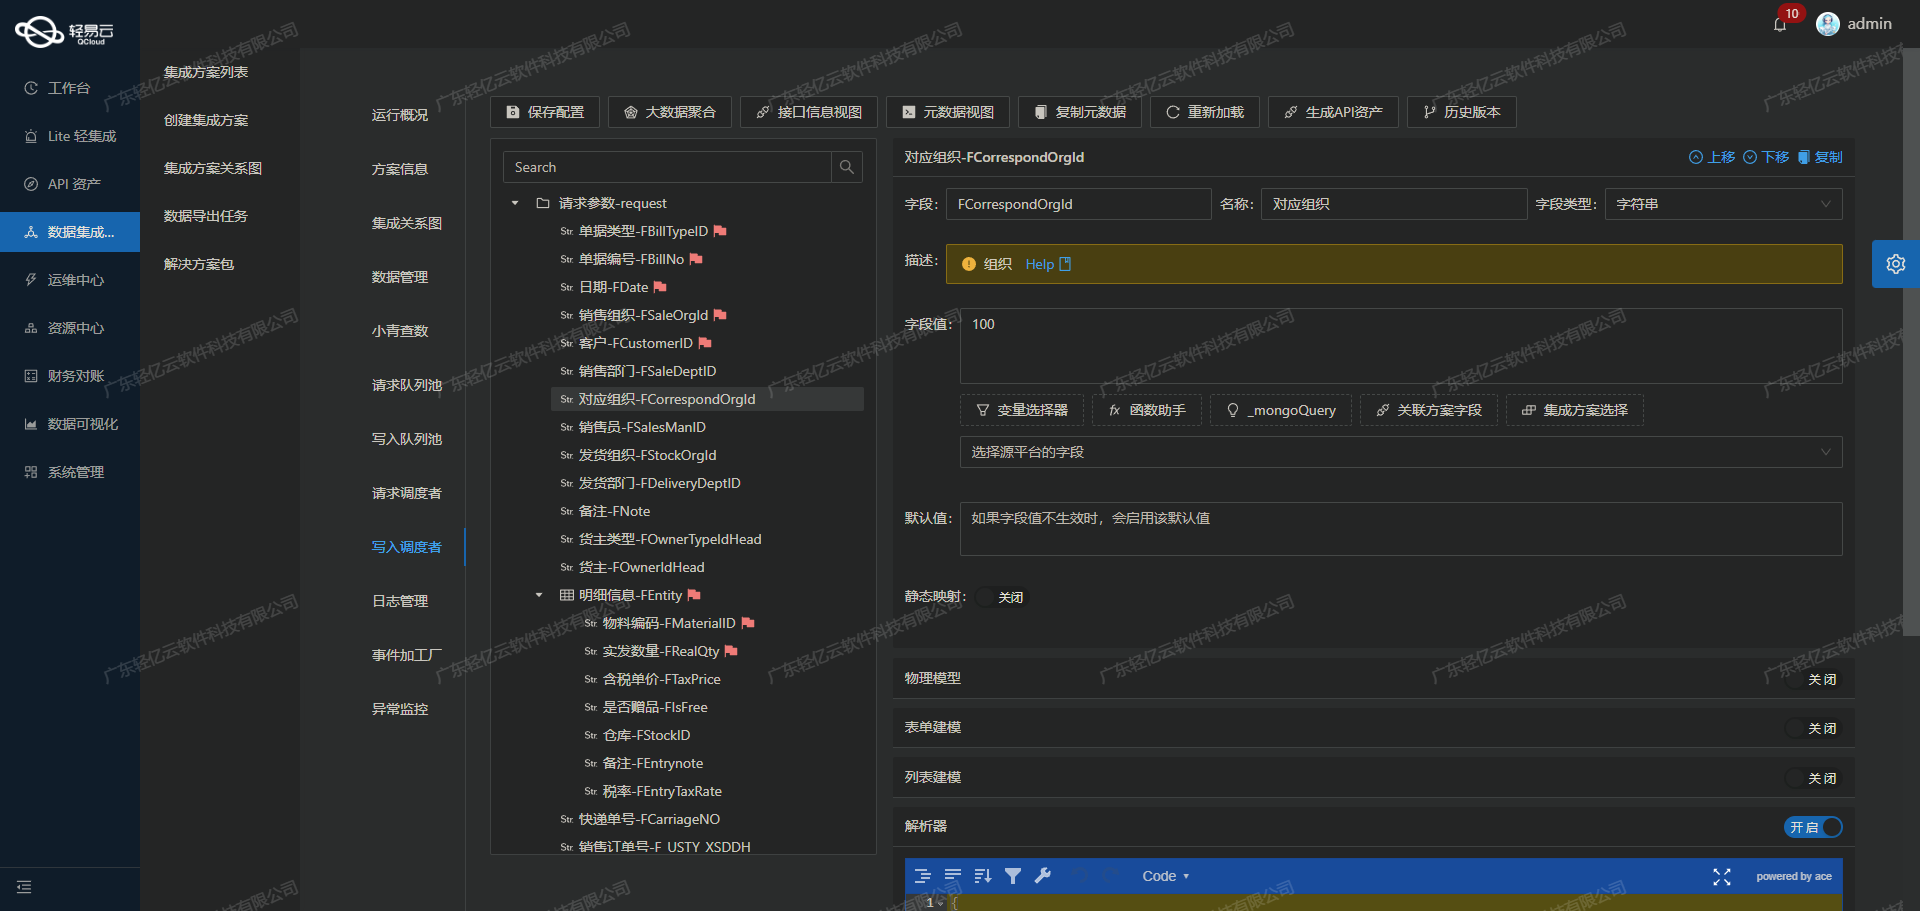Switch to the 运行概况 tab
The width and height of the screenshot is (1920, 911).
(x=400, y=115)
